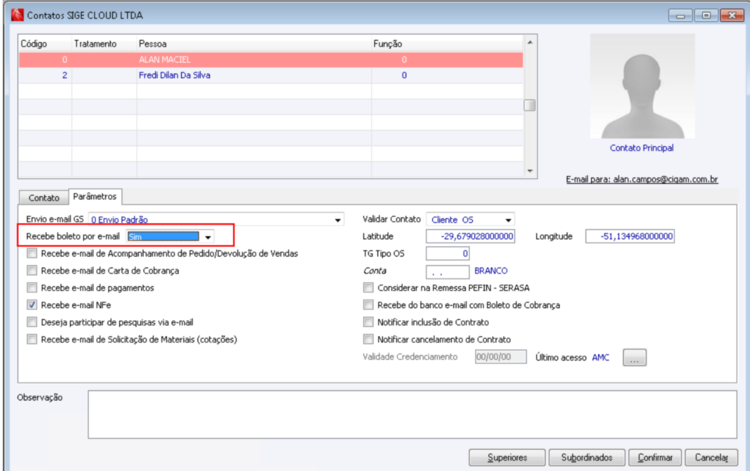The width and height of the screenshot is (750, 471).
Task: Uncheck Recebe e-mail NFe checkbox
Action: [32, 305]
